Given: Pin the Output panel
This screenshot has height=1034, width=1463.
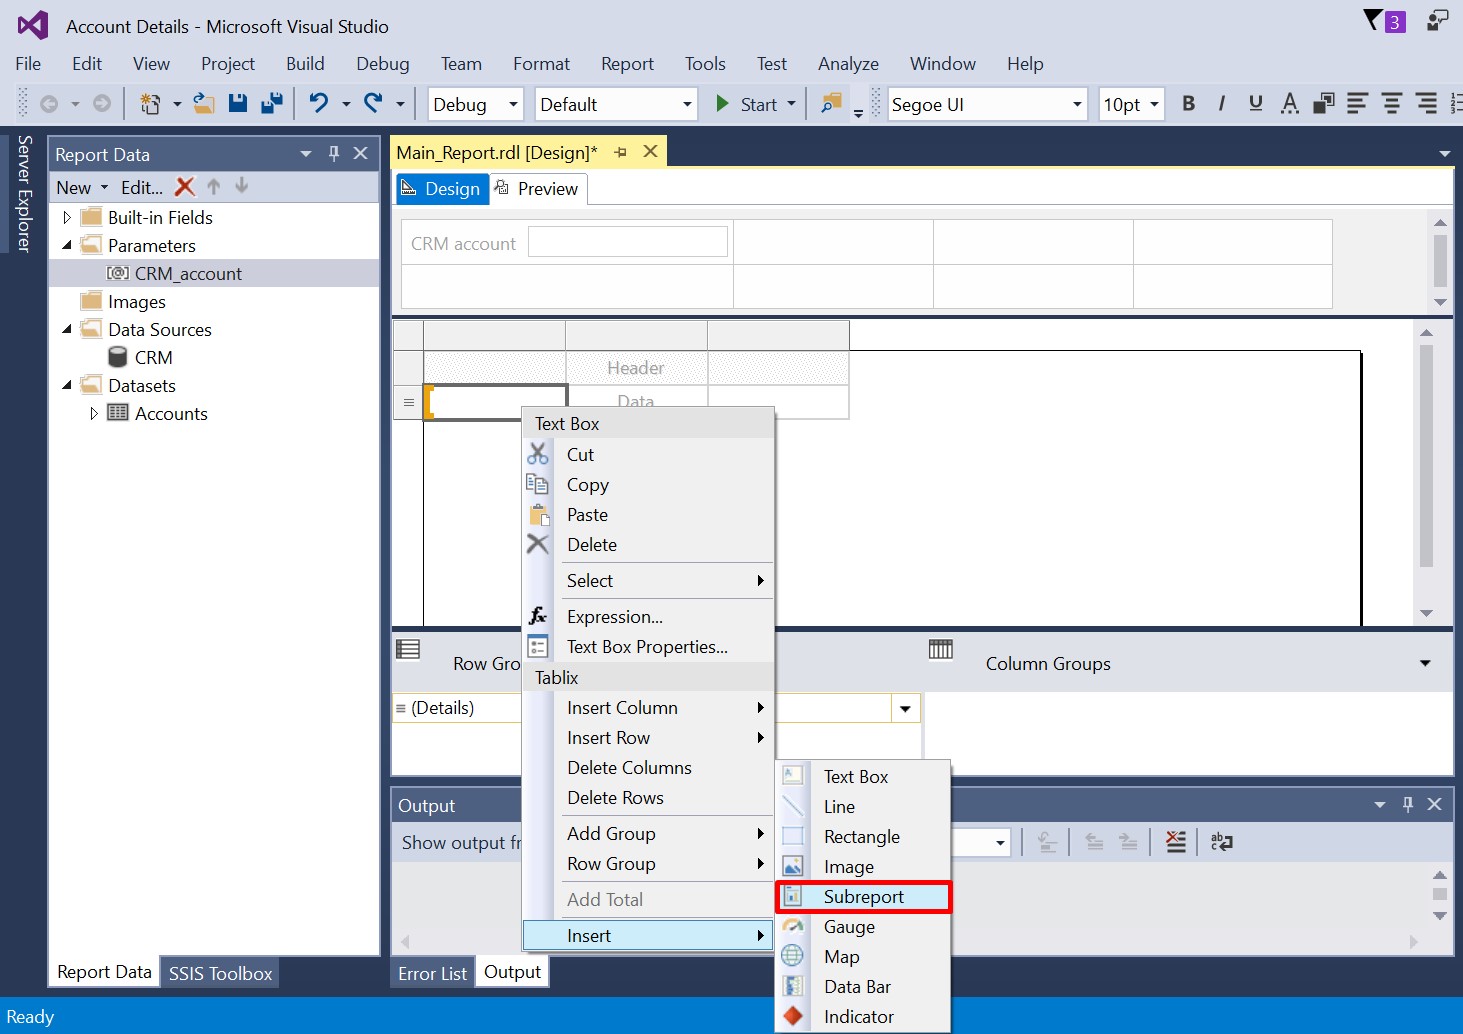Looking at the screenshot, I should pyautogui.click(x=1408, y=804).
